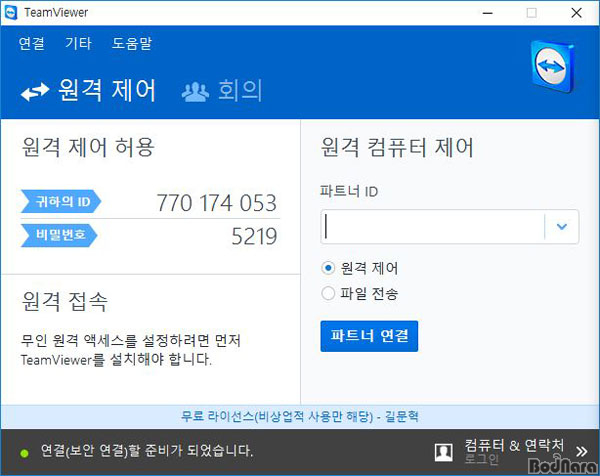Click the TeamViewer logo in the blue header
This screenshot has height=476, width=600.
[x=553, y=67]
